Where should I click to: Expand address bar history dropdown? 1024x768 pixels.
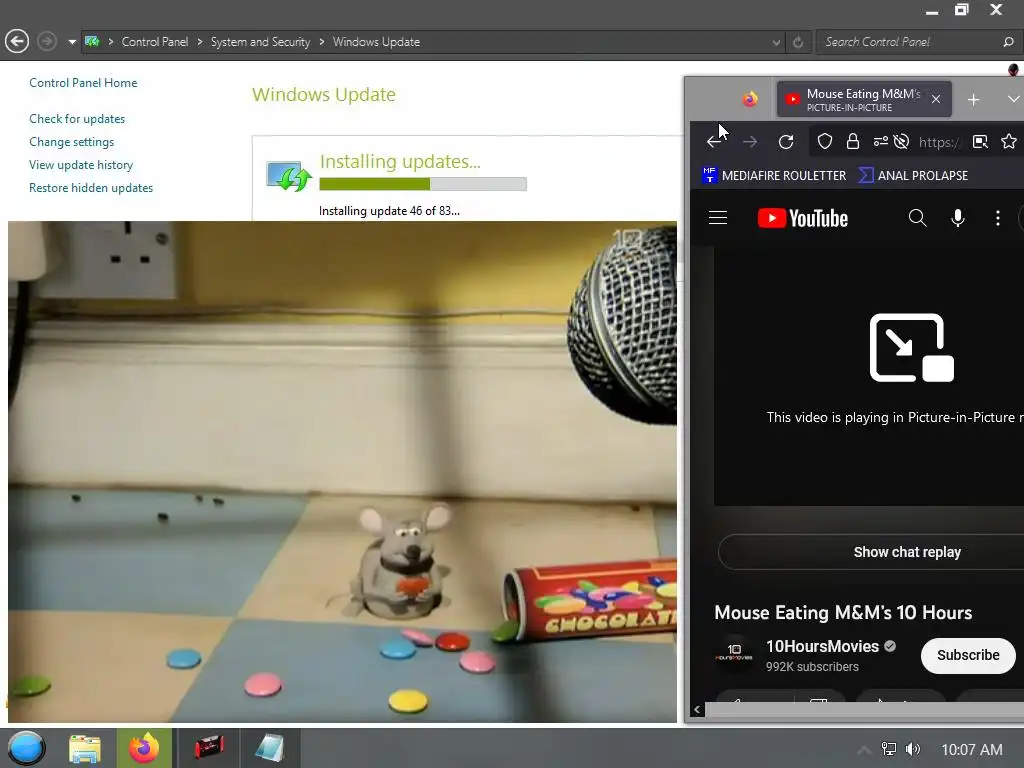tap(776, 42)
